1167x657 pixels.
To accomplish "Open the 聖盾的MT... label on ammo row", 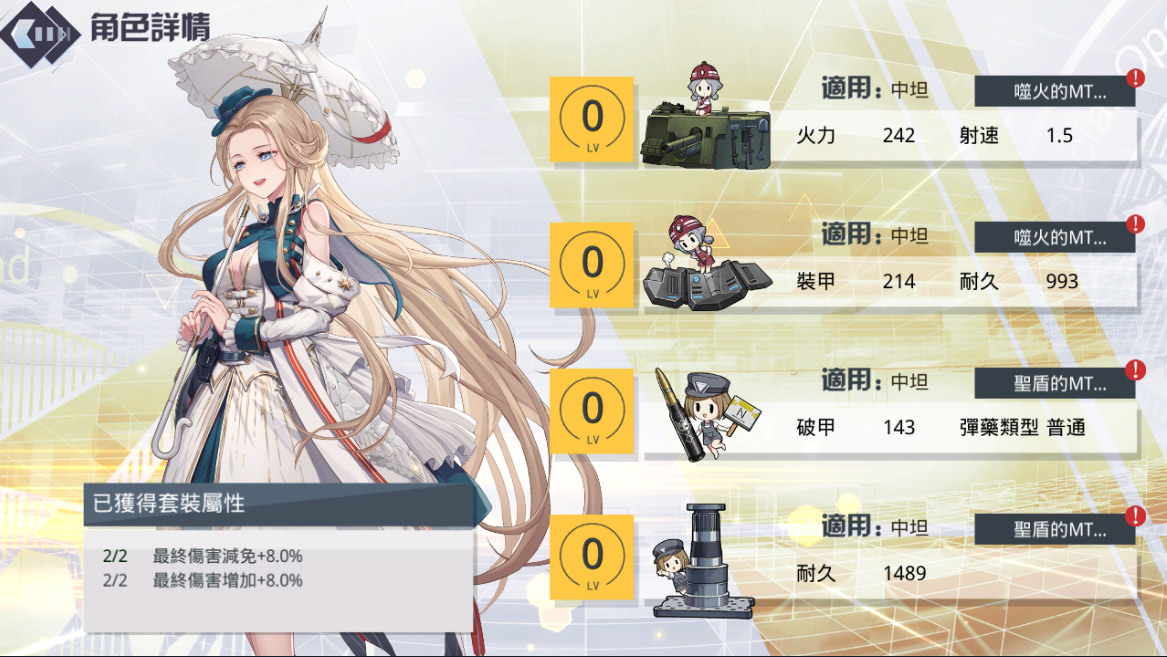I will (1055, 383).
